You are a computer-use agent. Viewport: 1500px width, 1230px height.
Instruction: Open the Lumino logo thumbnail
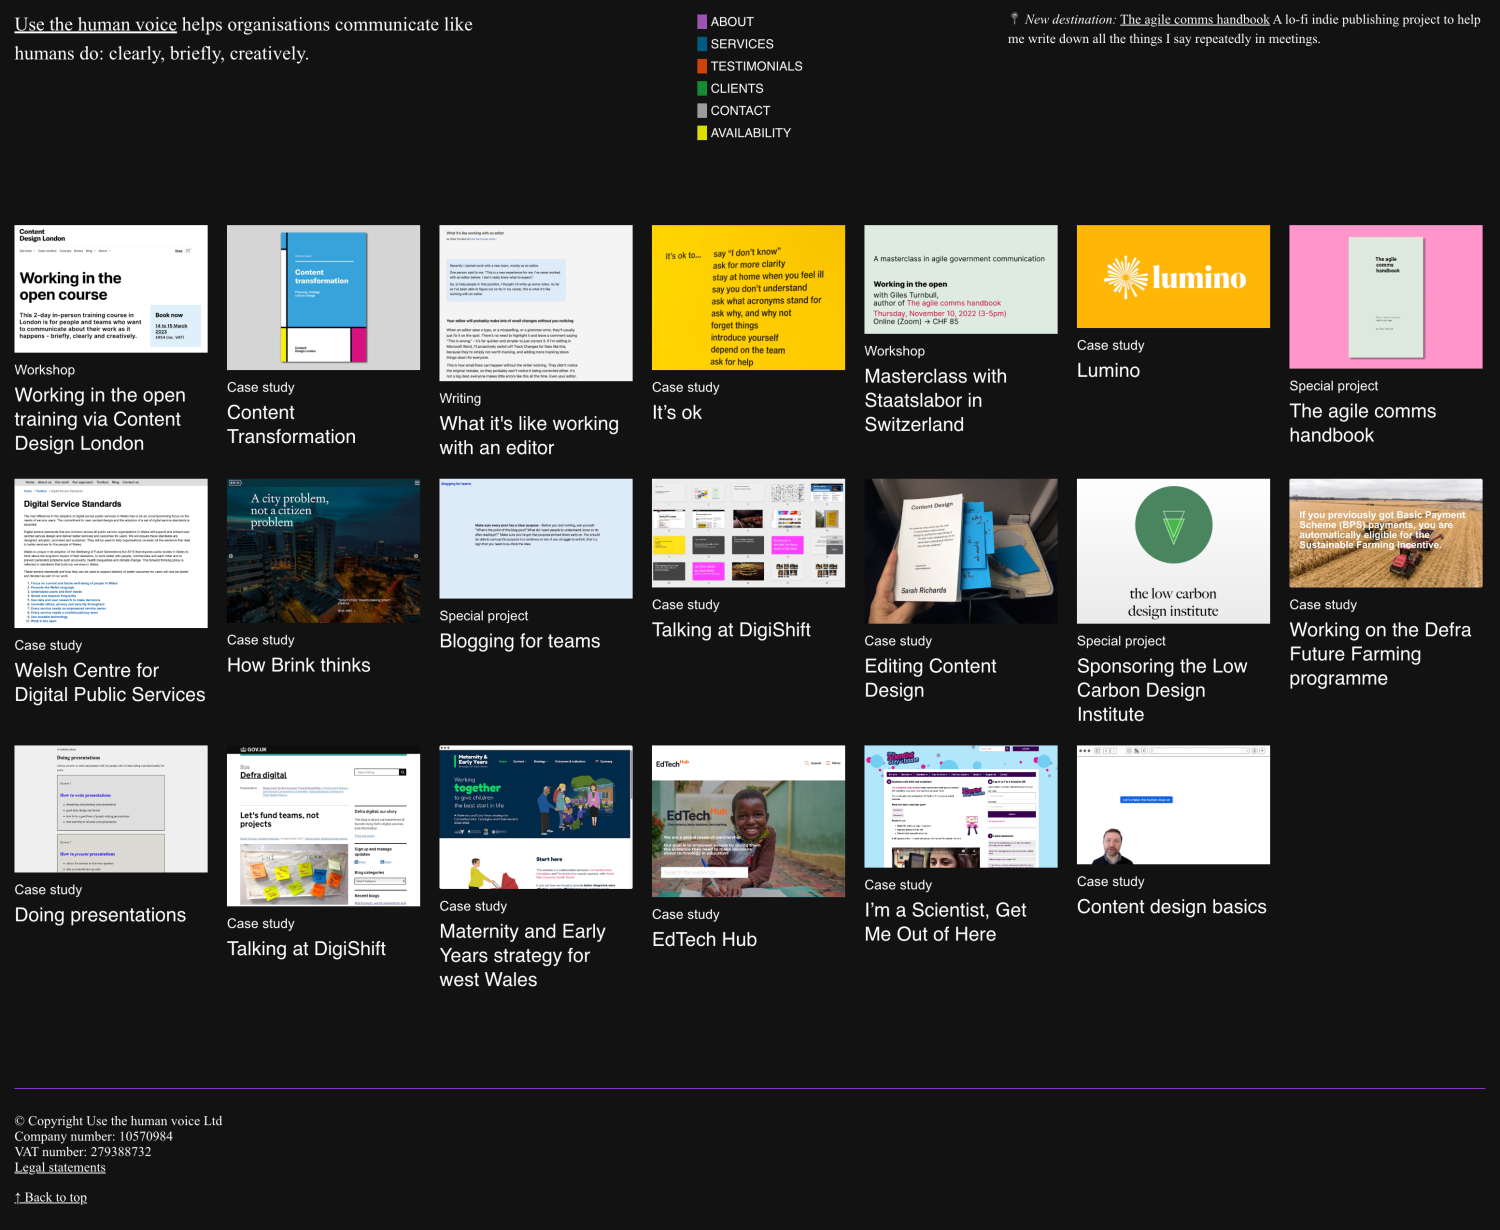pos(1173,277)
